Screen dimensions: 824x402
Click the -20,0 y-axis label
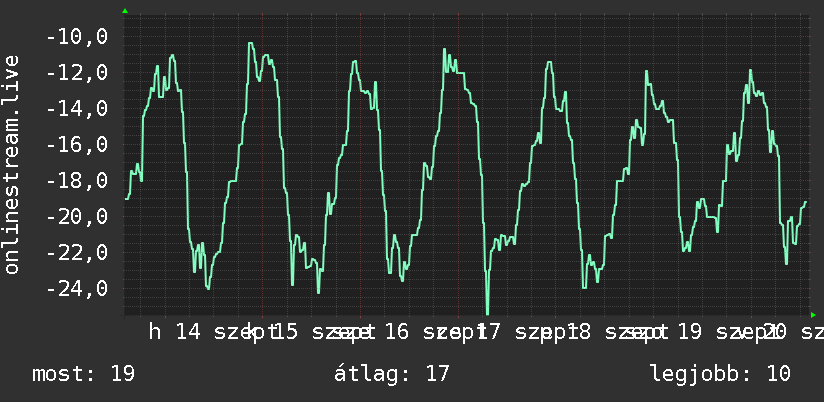(x=77, y=217)
